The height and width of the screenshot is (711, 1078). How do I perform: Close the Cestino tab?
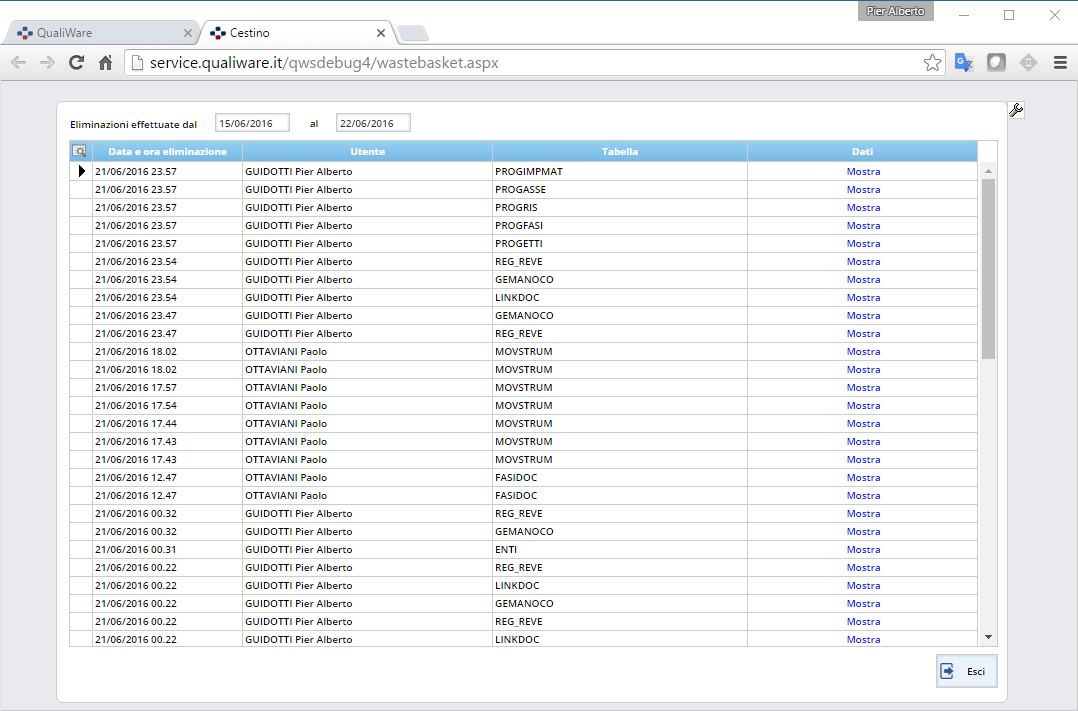click(x=380, y=33)
